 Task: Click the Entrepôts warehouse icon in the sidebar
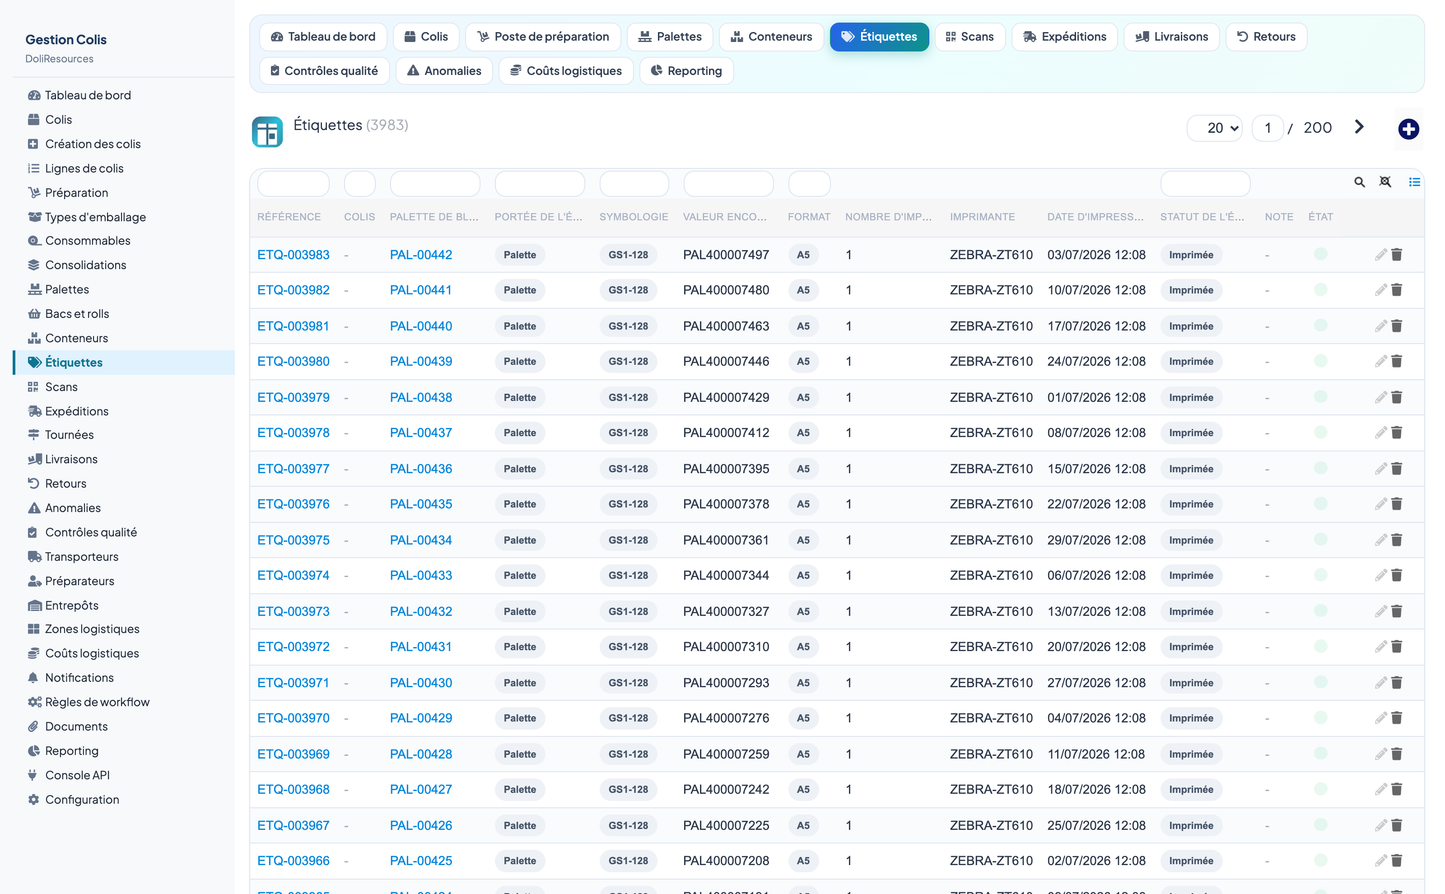click(34, 606)
